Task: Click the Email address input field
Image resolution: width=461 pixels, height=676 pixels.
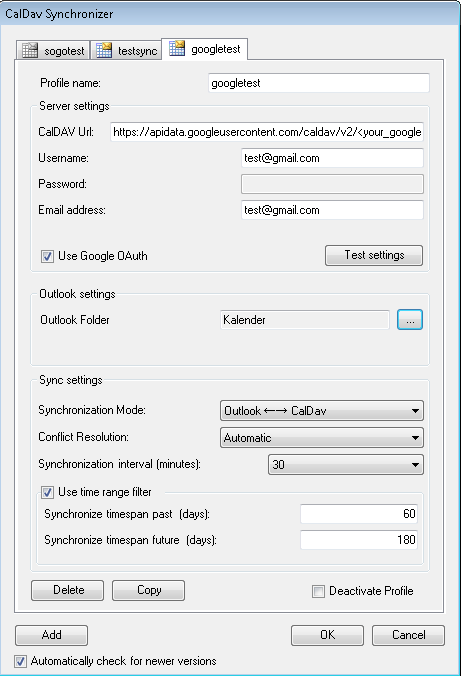Action: click(x=332, y=210)
